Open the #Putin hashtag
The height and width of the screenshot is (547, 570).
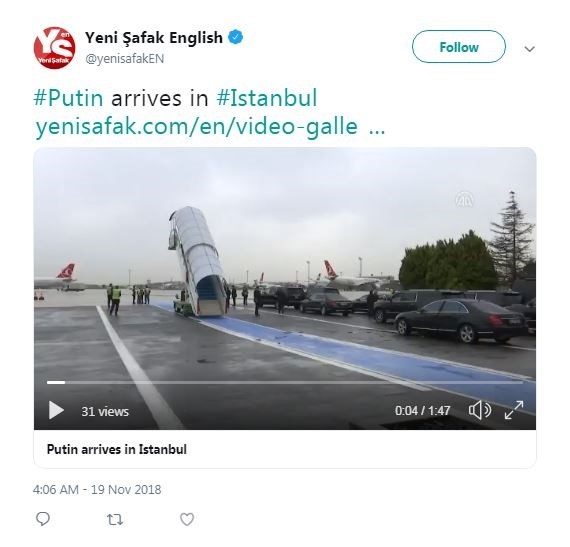(68, 98)
